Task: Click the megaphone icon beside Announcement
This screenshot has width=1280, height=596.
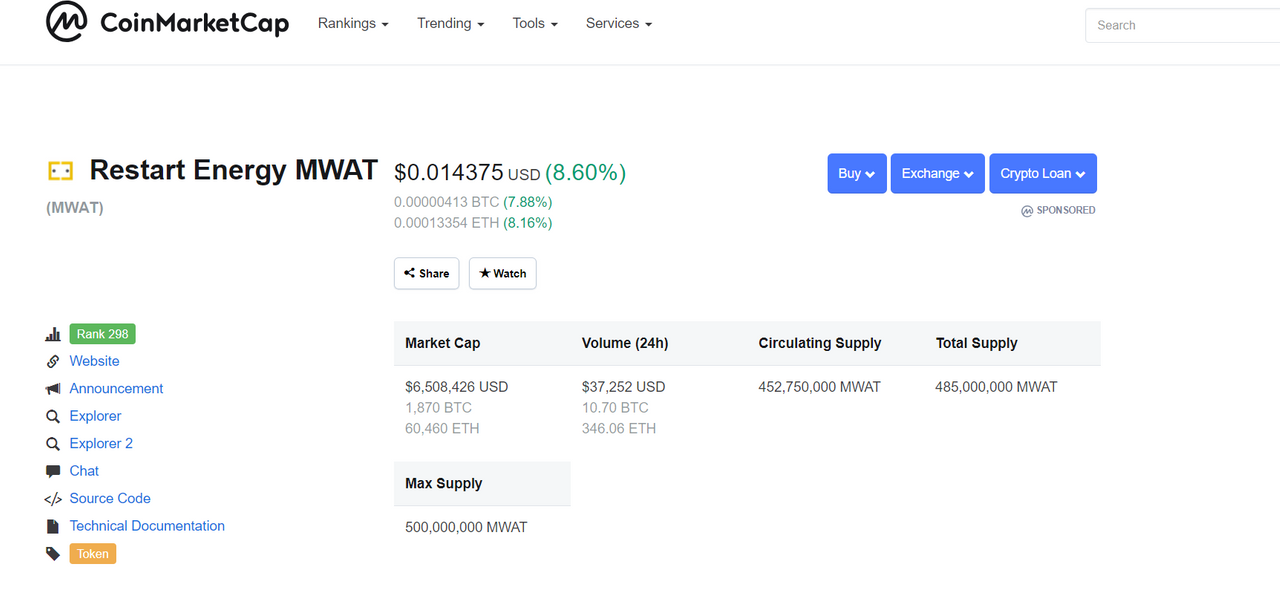Action: [53, 389]
